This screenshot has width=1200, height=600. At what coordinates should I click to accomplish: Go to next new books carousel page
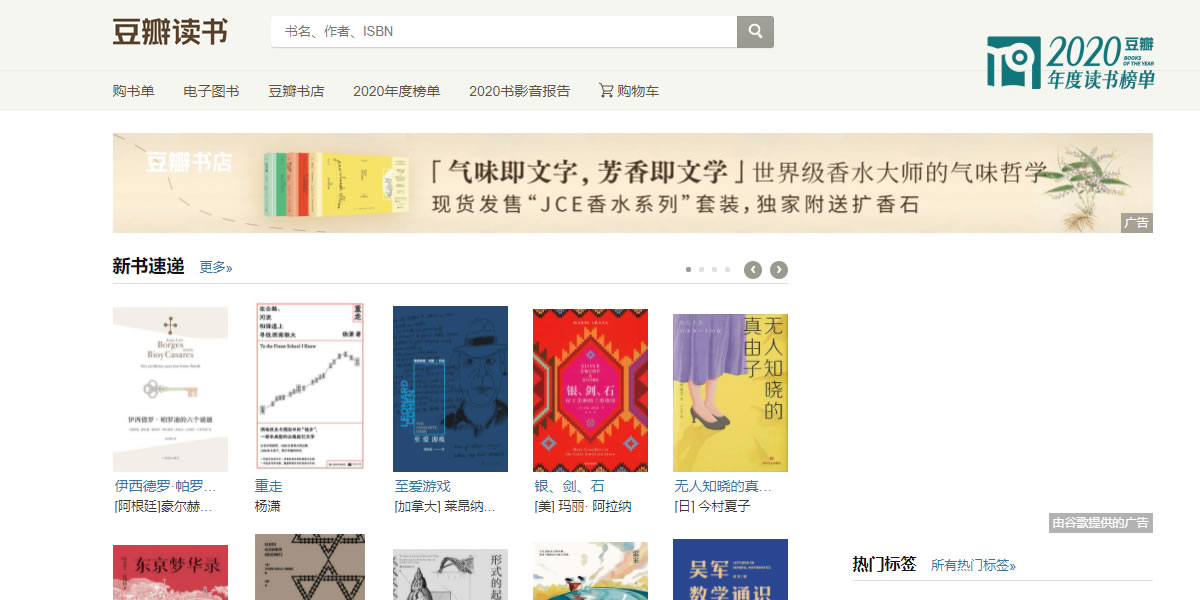click(x=779, y=269)
